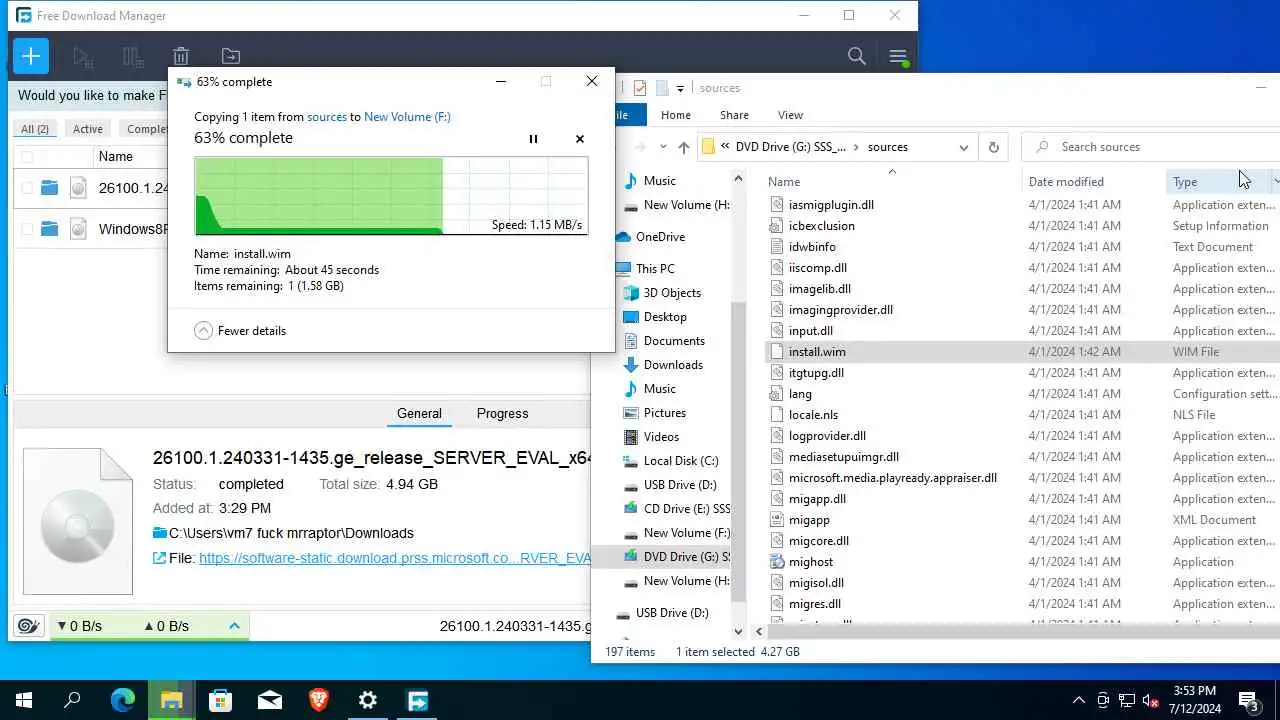Open the hamburger menu in Free Download Manager
Image resolution: width=1280 pixels, height=720 pixels.
(x=898, y=56)
